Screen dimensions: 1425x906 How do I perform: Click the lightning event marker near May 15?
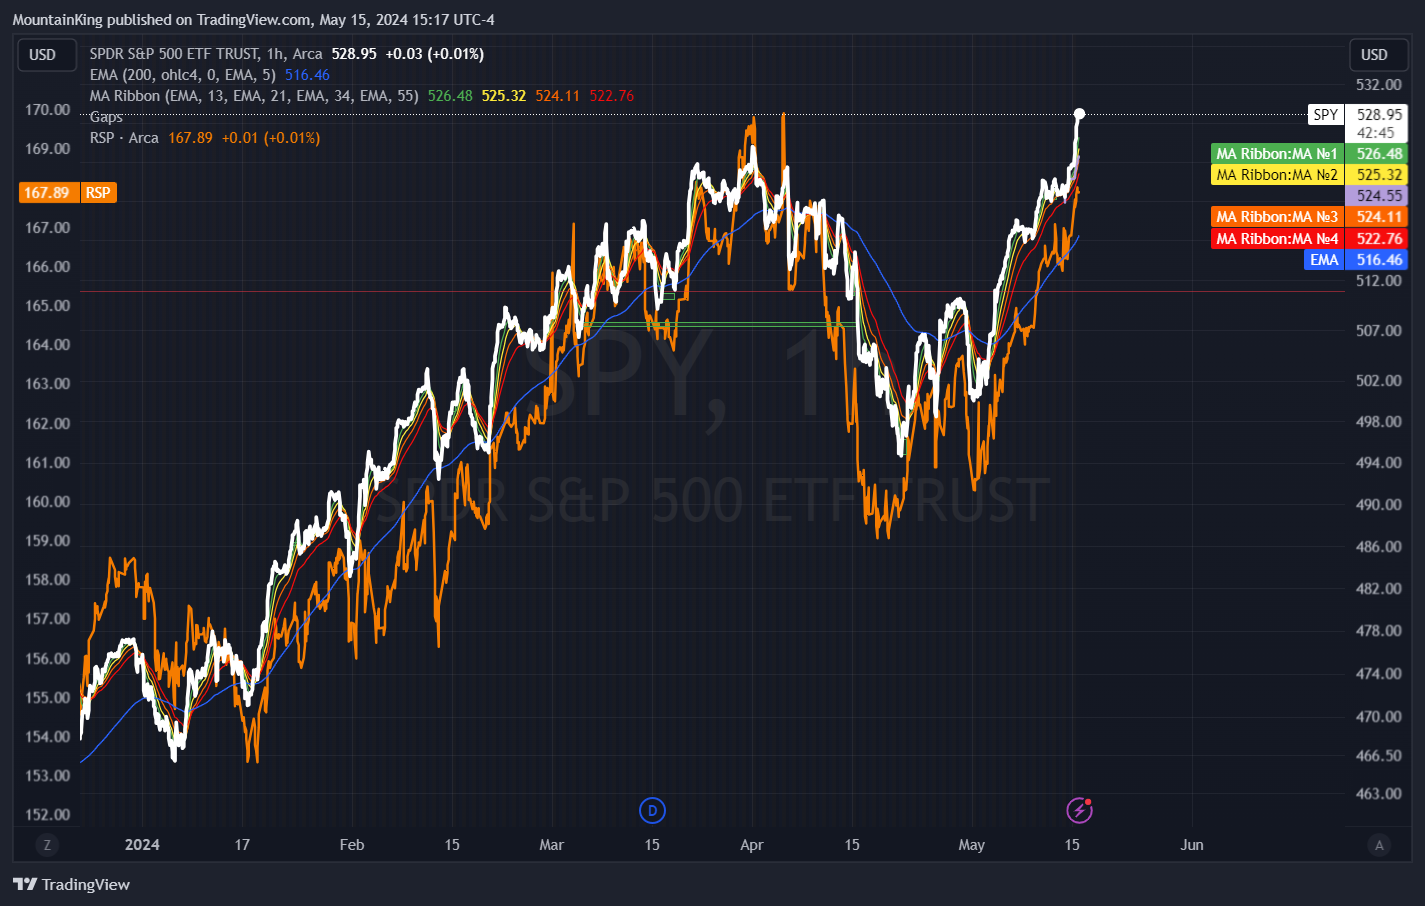1079,810
